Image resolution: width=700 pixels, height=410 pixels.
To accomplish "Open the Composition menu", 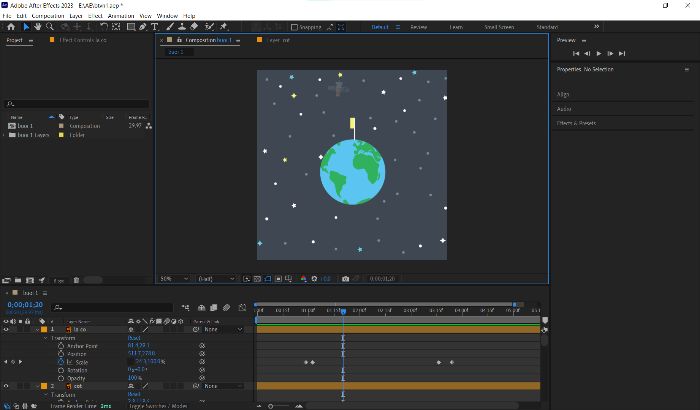I will (x=48, y=16).
